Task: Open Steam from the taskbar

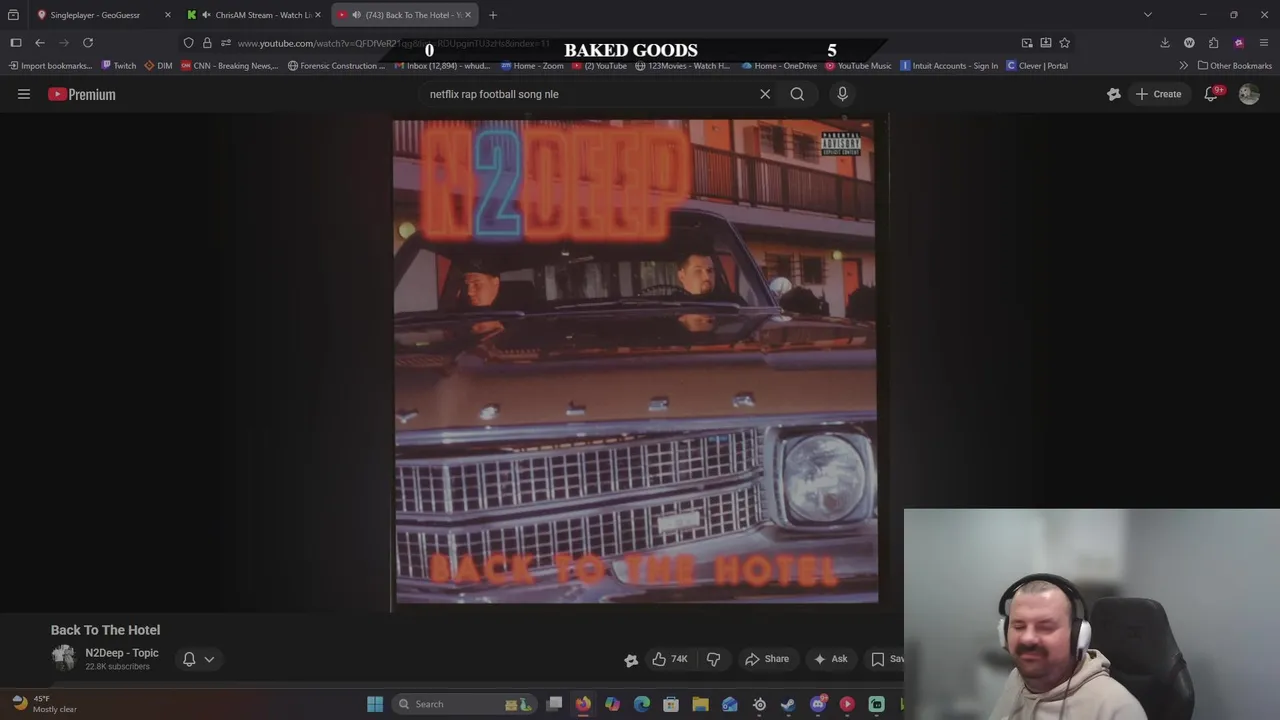Action: [789, 704]
